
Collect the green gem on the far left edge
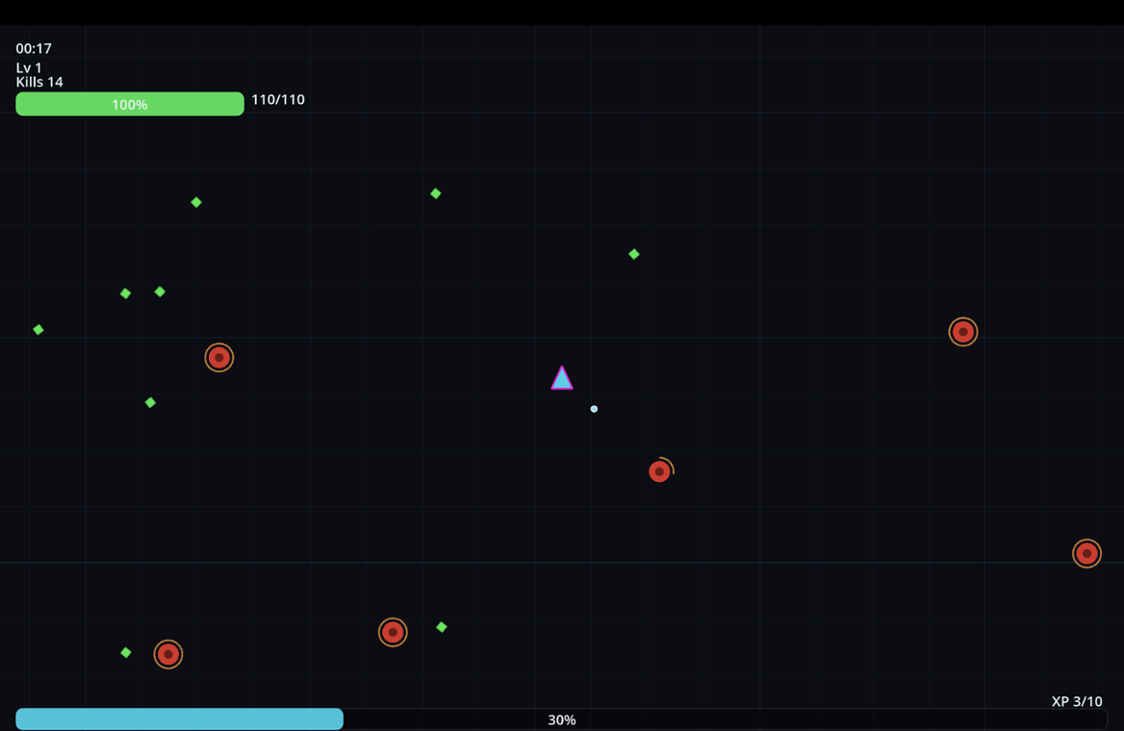39,329
